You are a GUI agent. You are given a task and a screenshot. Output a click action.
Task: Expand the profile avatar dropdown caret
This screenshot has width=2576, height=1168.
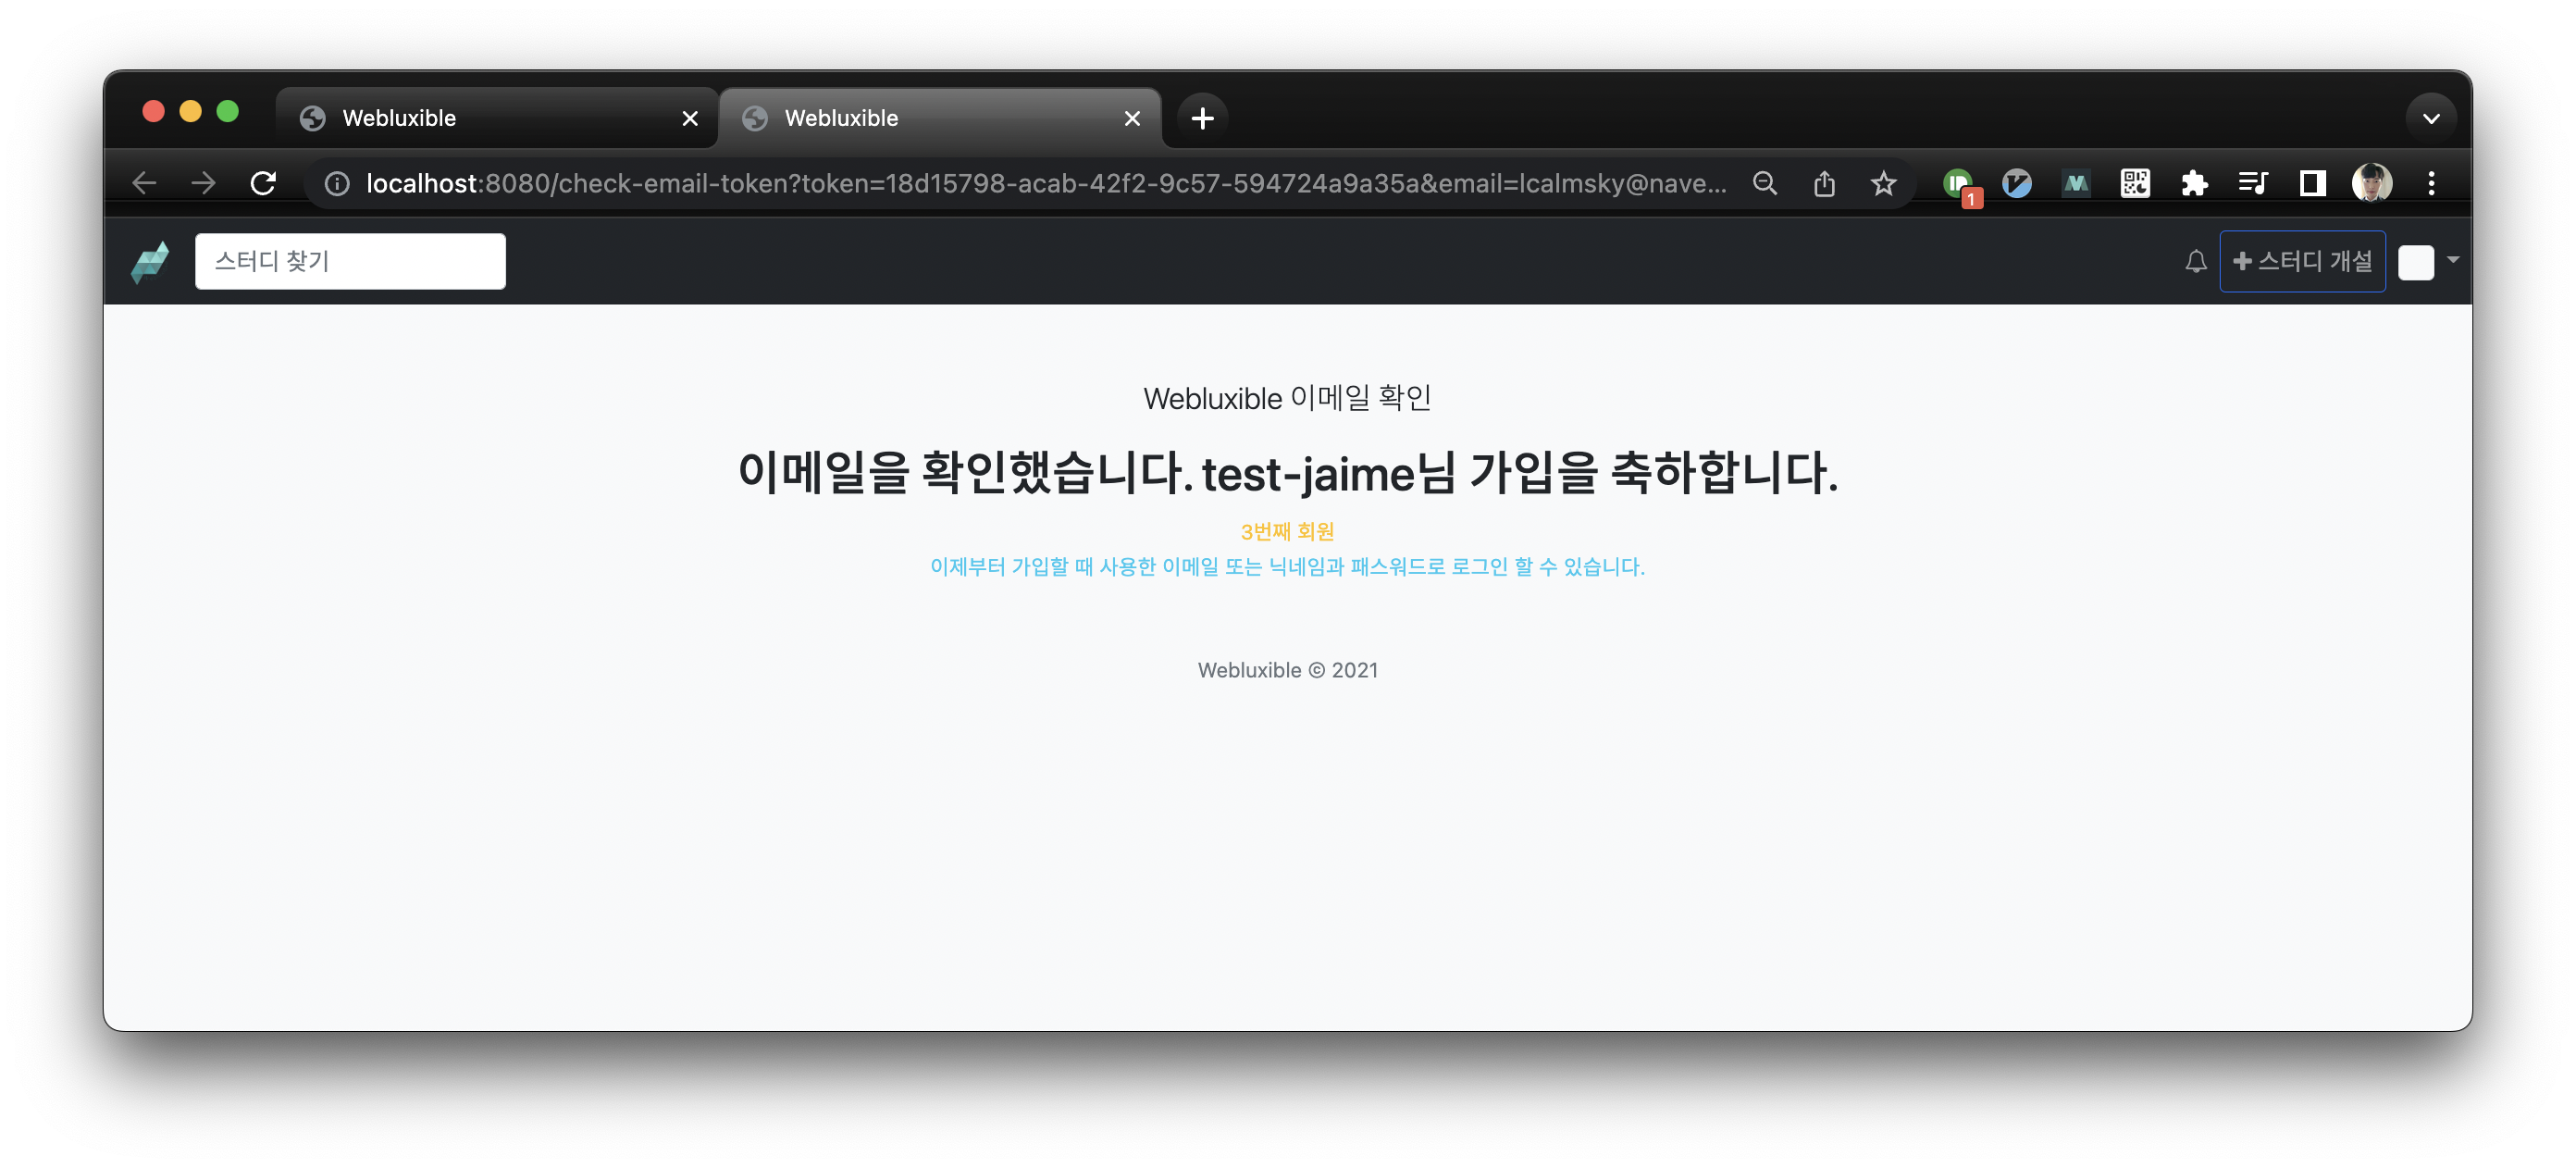(x=2452, y=260)
